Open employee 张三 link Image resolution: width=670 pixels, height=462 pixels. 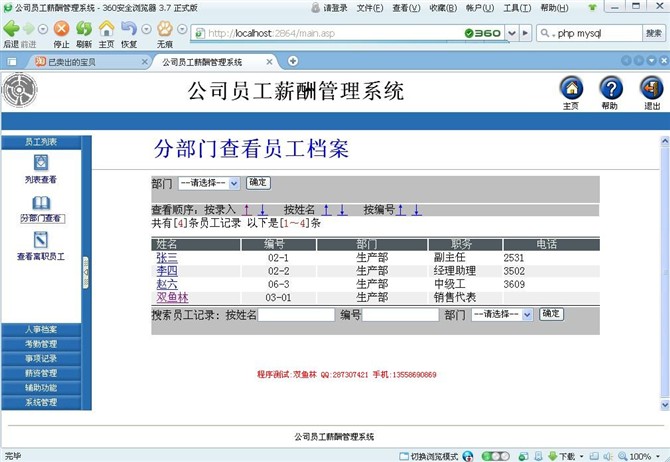tap(167, 257)
